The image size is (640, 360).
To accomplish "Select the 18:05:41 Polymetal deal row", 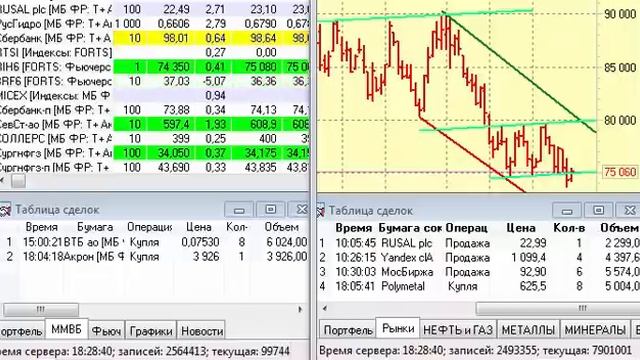I will pos(478,286).
